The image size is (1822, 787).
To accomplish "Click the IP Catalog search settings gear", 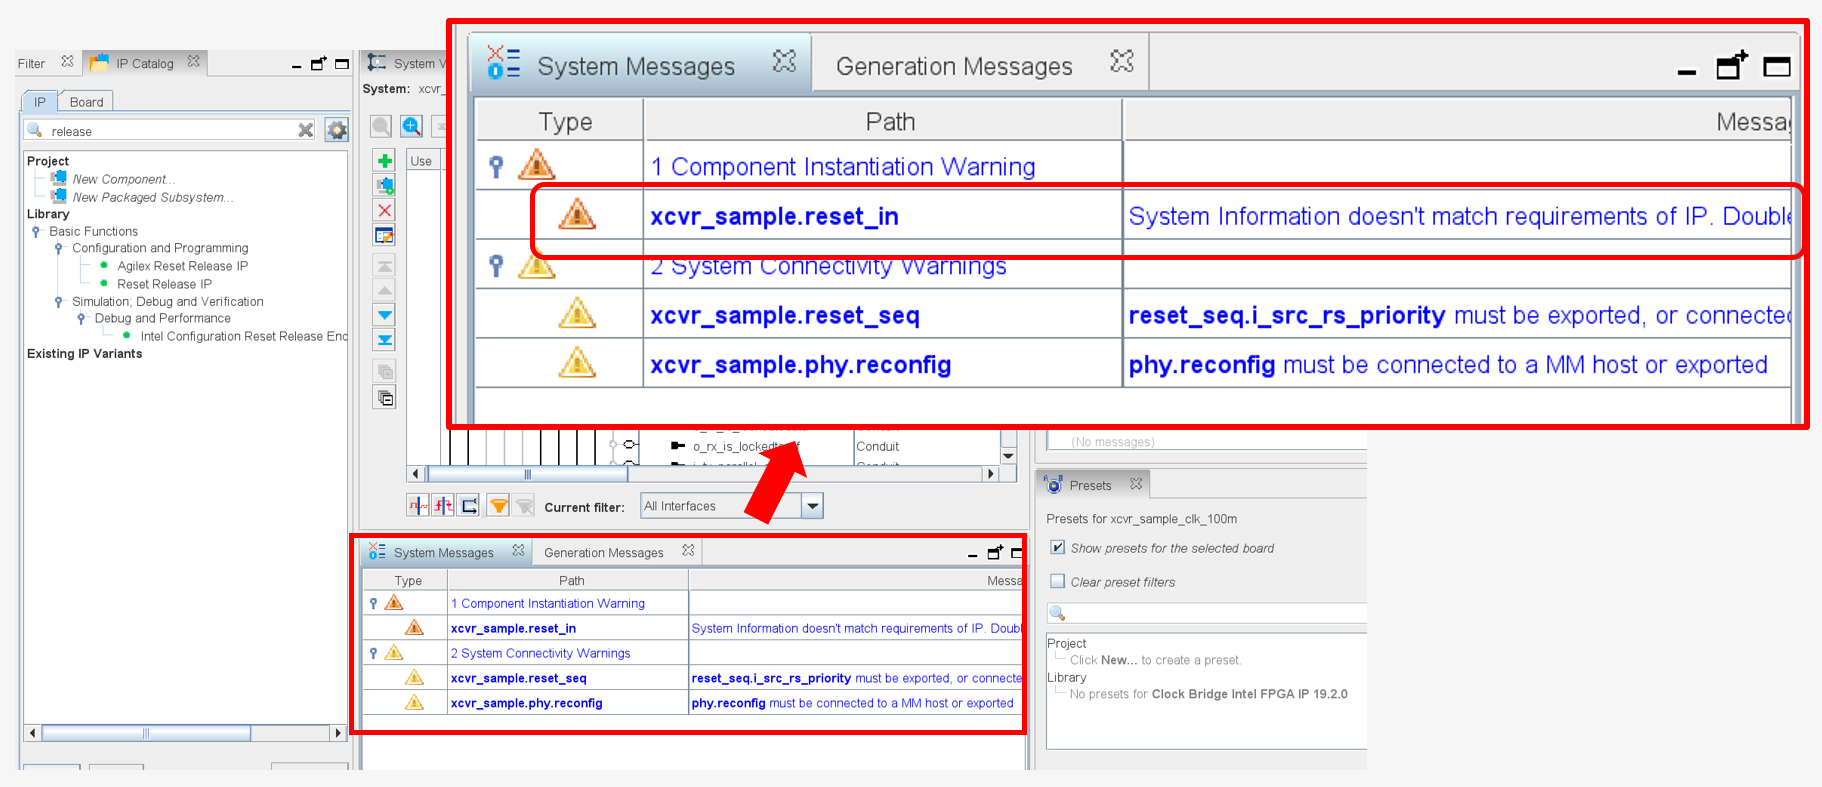I will [337, 131].
